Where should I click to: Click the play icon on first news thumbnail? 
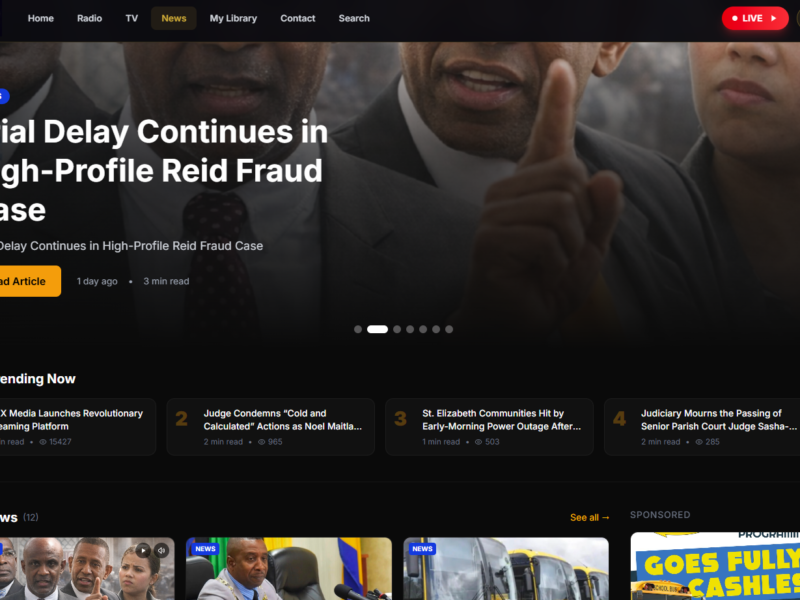(143, 551)
